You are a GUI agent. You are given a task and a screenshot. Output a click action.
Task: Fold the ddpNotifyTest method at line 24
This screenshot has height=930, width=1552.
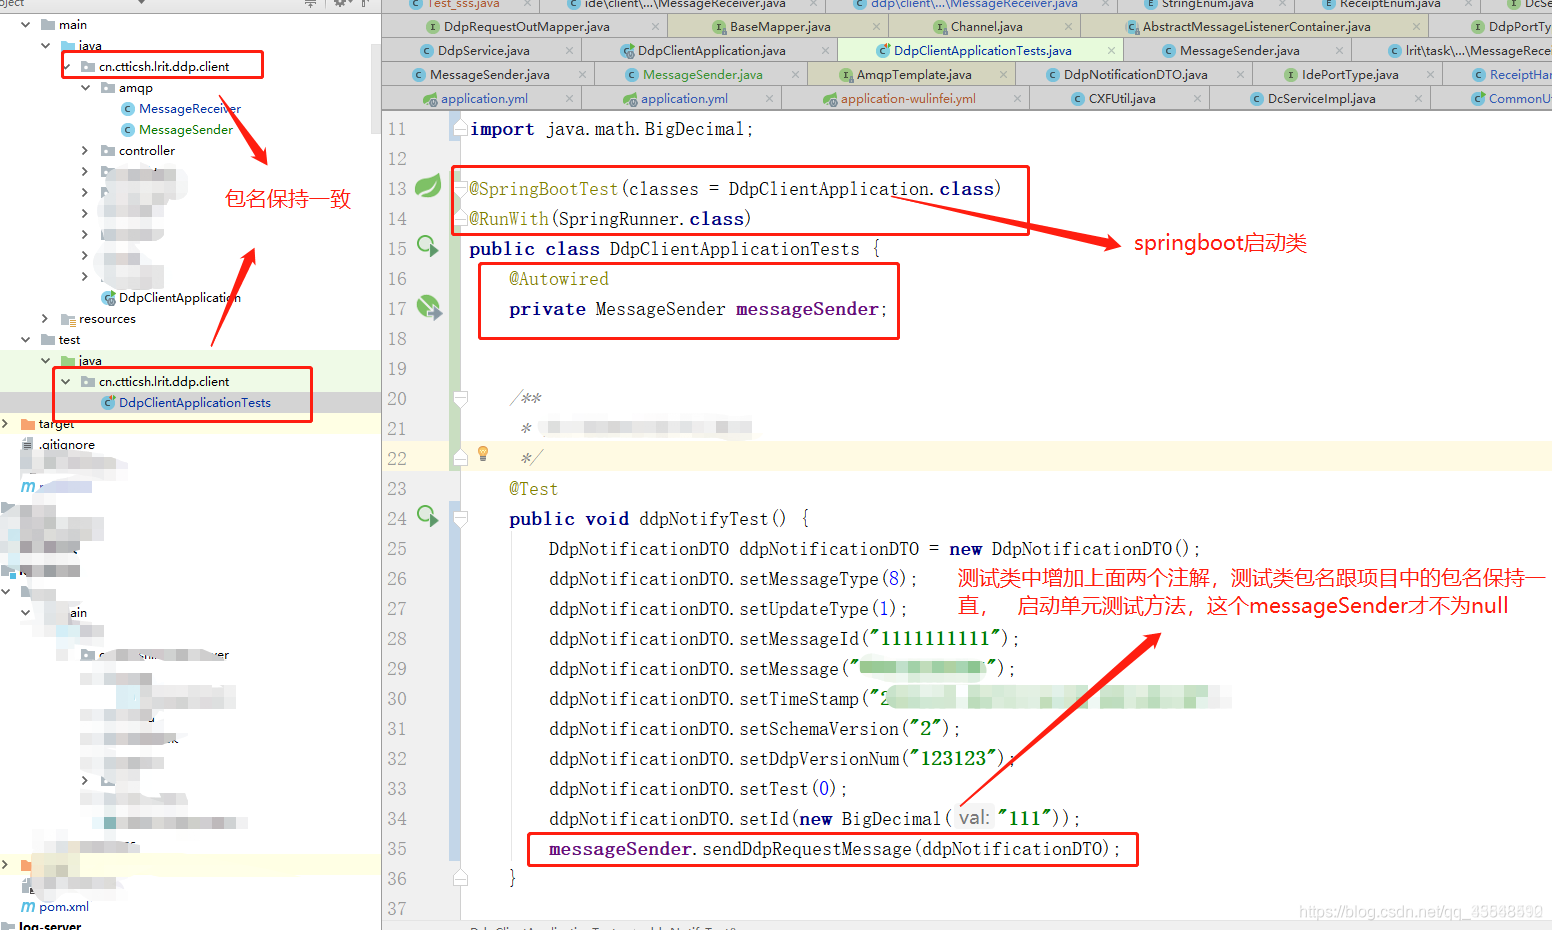pyautogui.click(x=460, y=518)
